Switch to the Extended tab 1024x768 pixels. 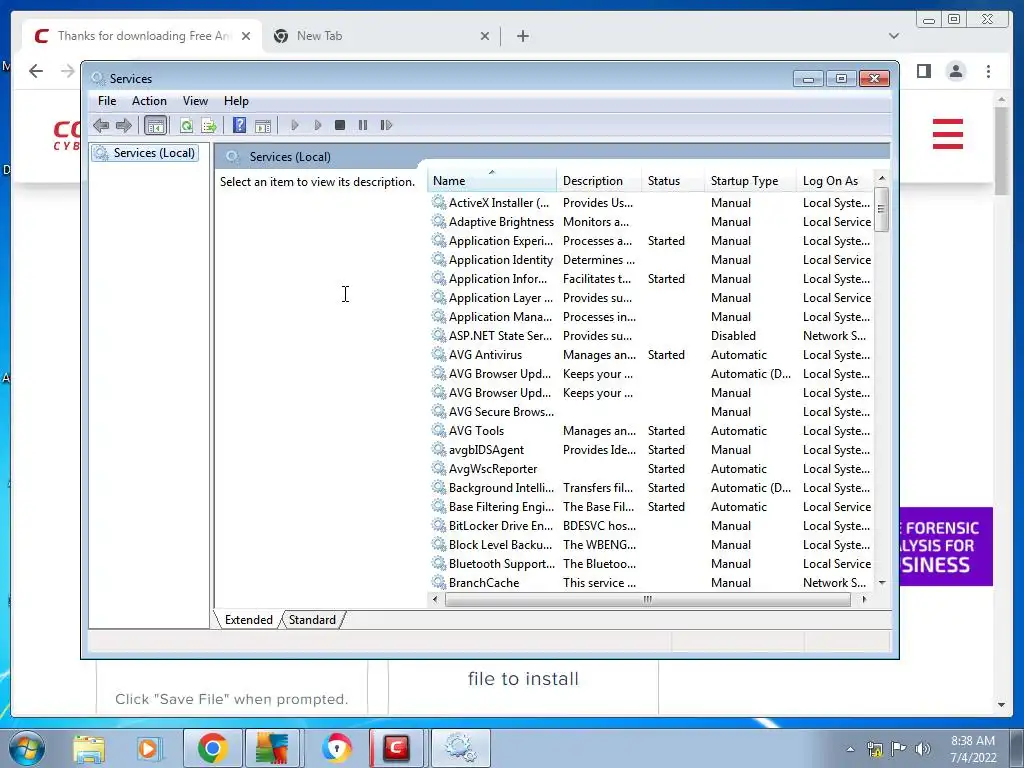[x=248, y=620]
